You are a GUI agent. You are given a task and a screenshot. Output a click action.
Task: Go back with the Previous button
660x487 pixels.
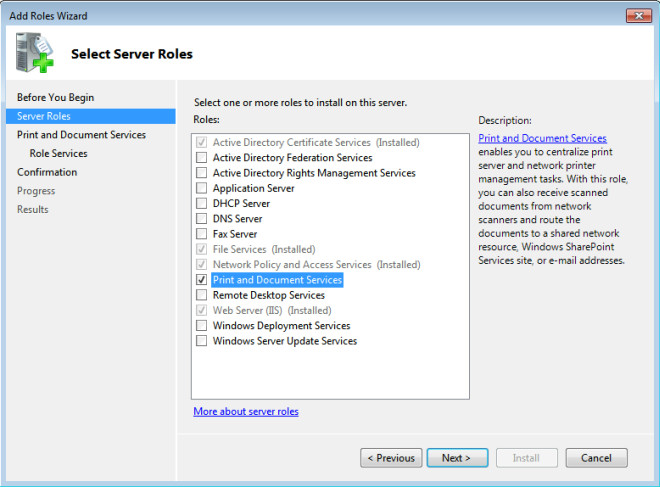coord(391,458)
